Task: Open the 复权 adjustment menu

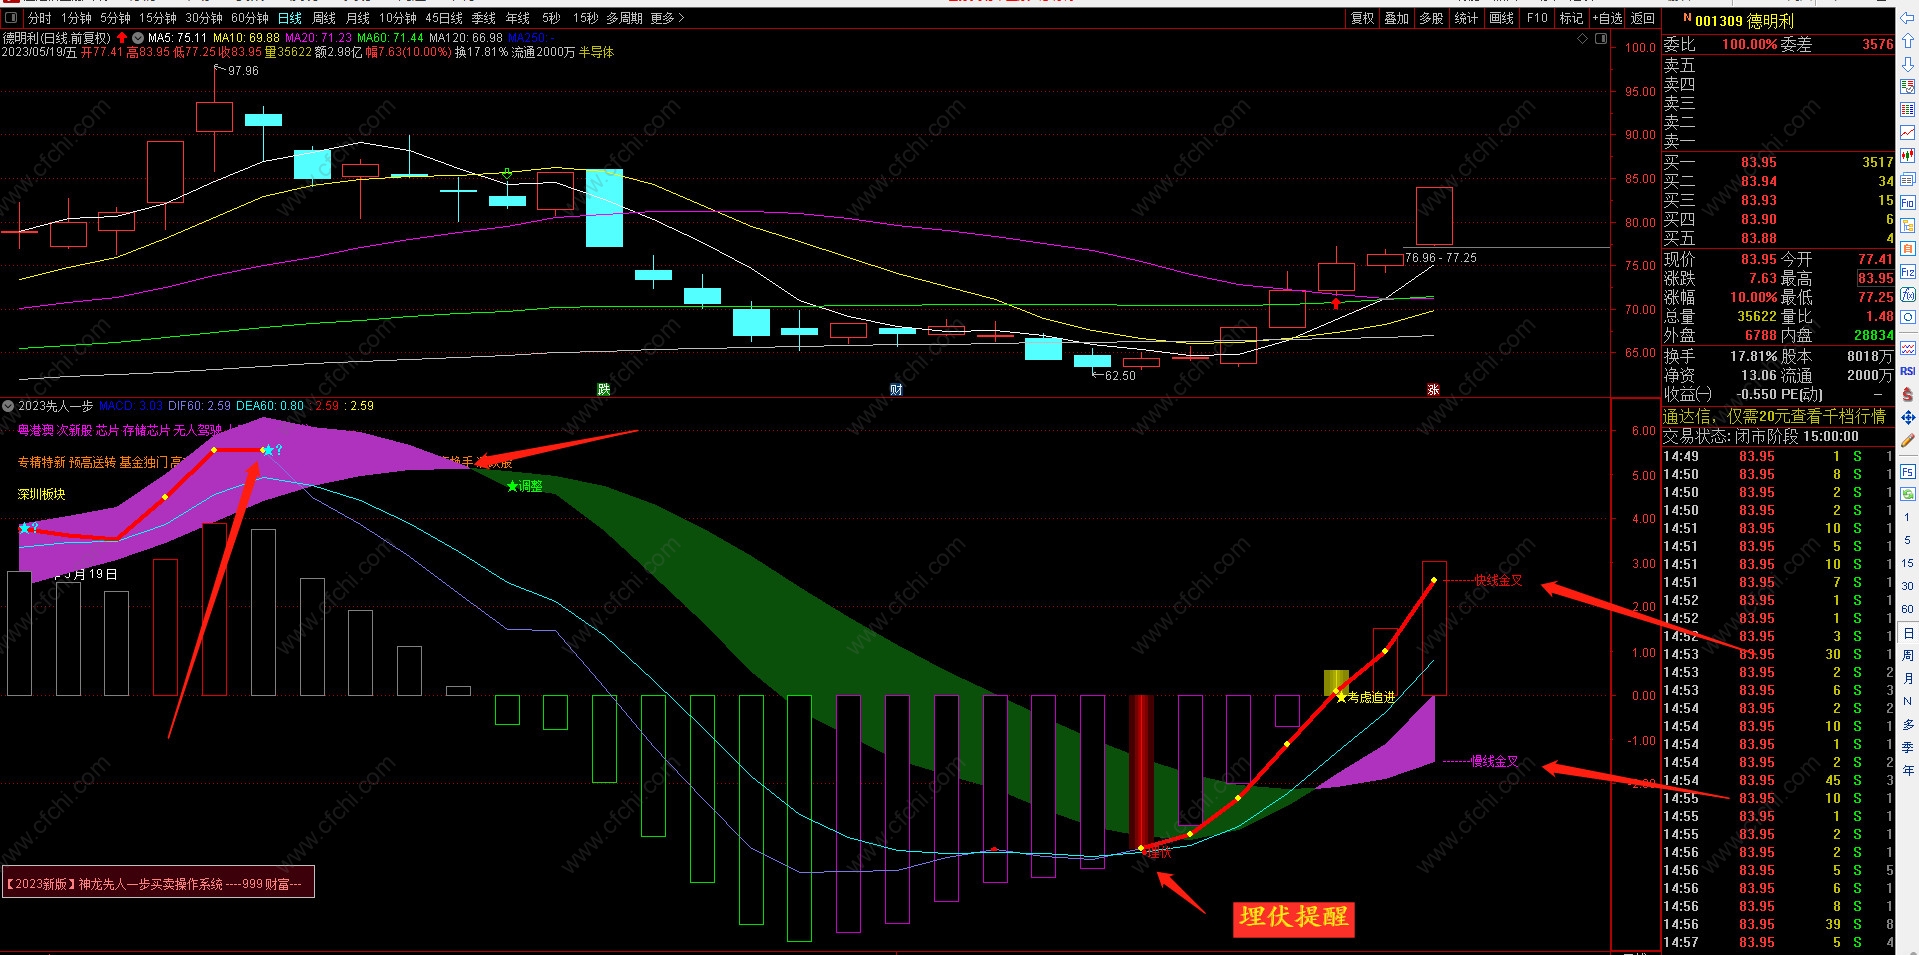Action: (x=1362, y=18)
